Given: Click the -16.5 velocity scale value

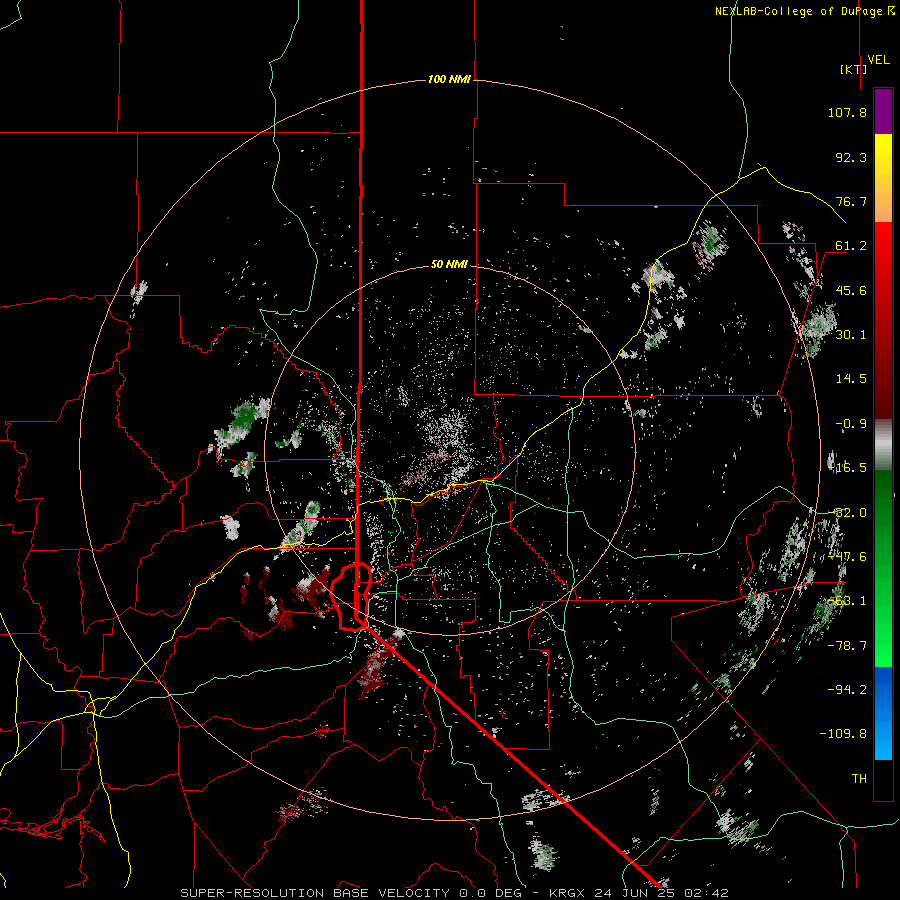Looking at the screenshot, I should 847,468.
